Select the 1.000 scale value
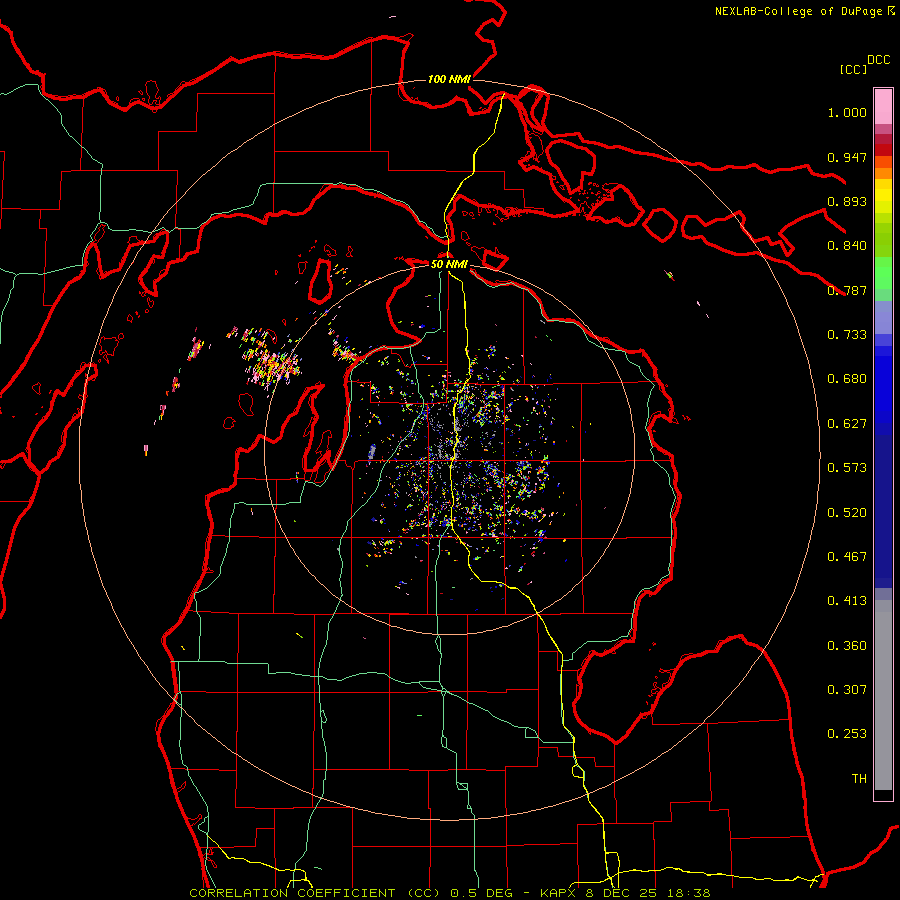Screen dimensions: 900x900 click(847, 112)
